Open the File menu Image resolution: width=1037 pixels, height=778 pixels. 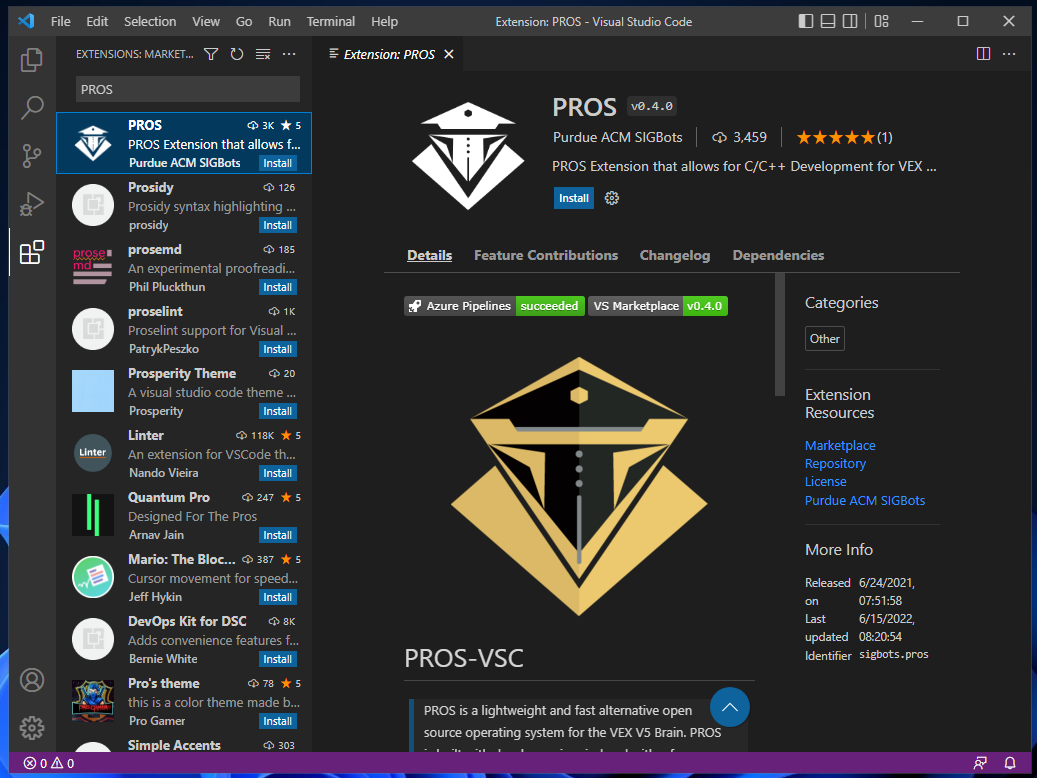(61, 21)
